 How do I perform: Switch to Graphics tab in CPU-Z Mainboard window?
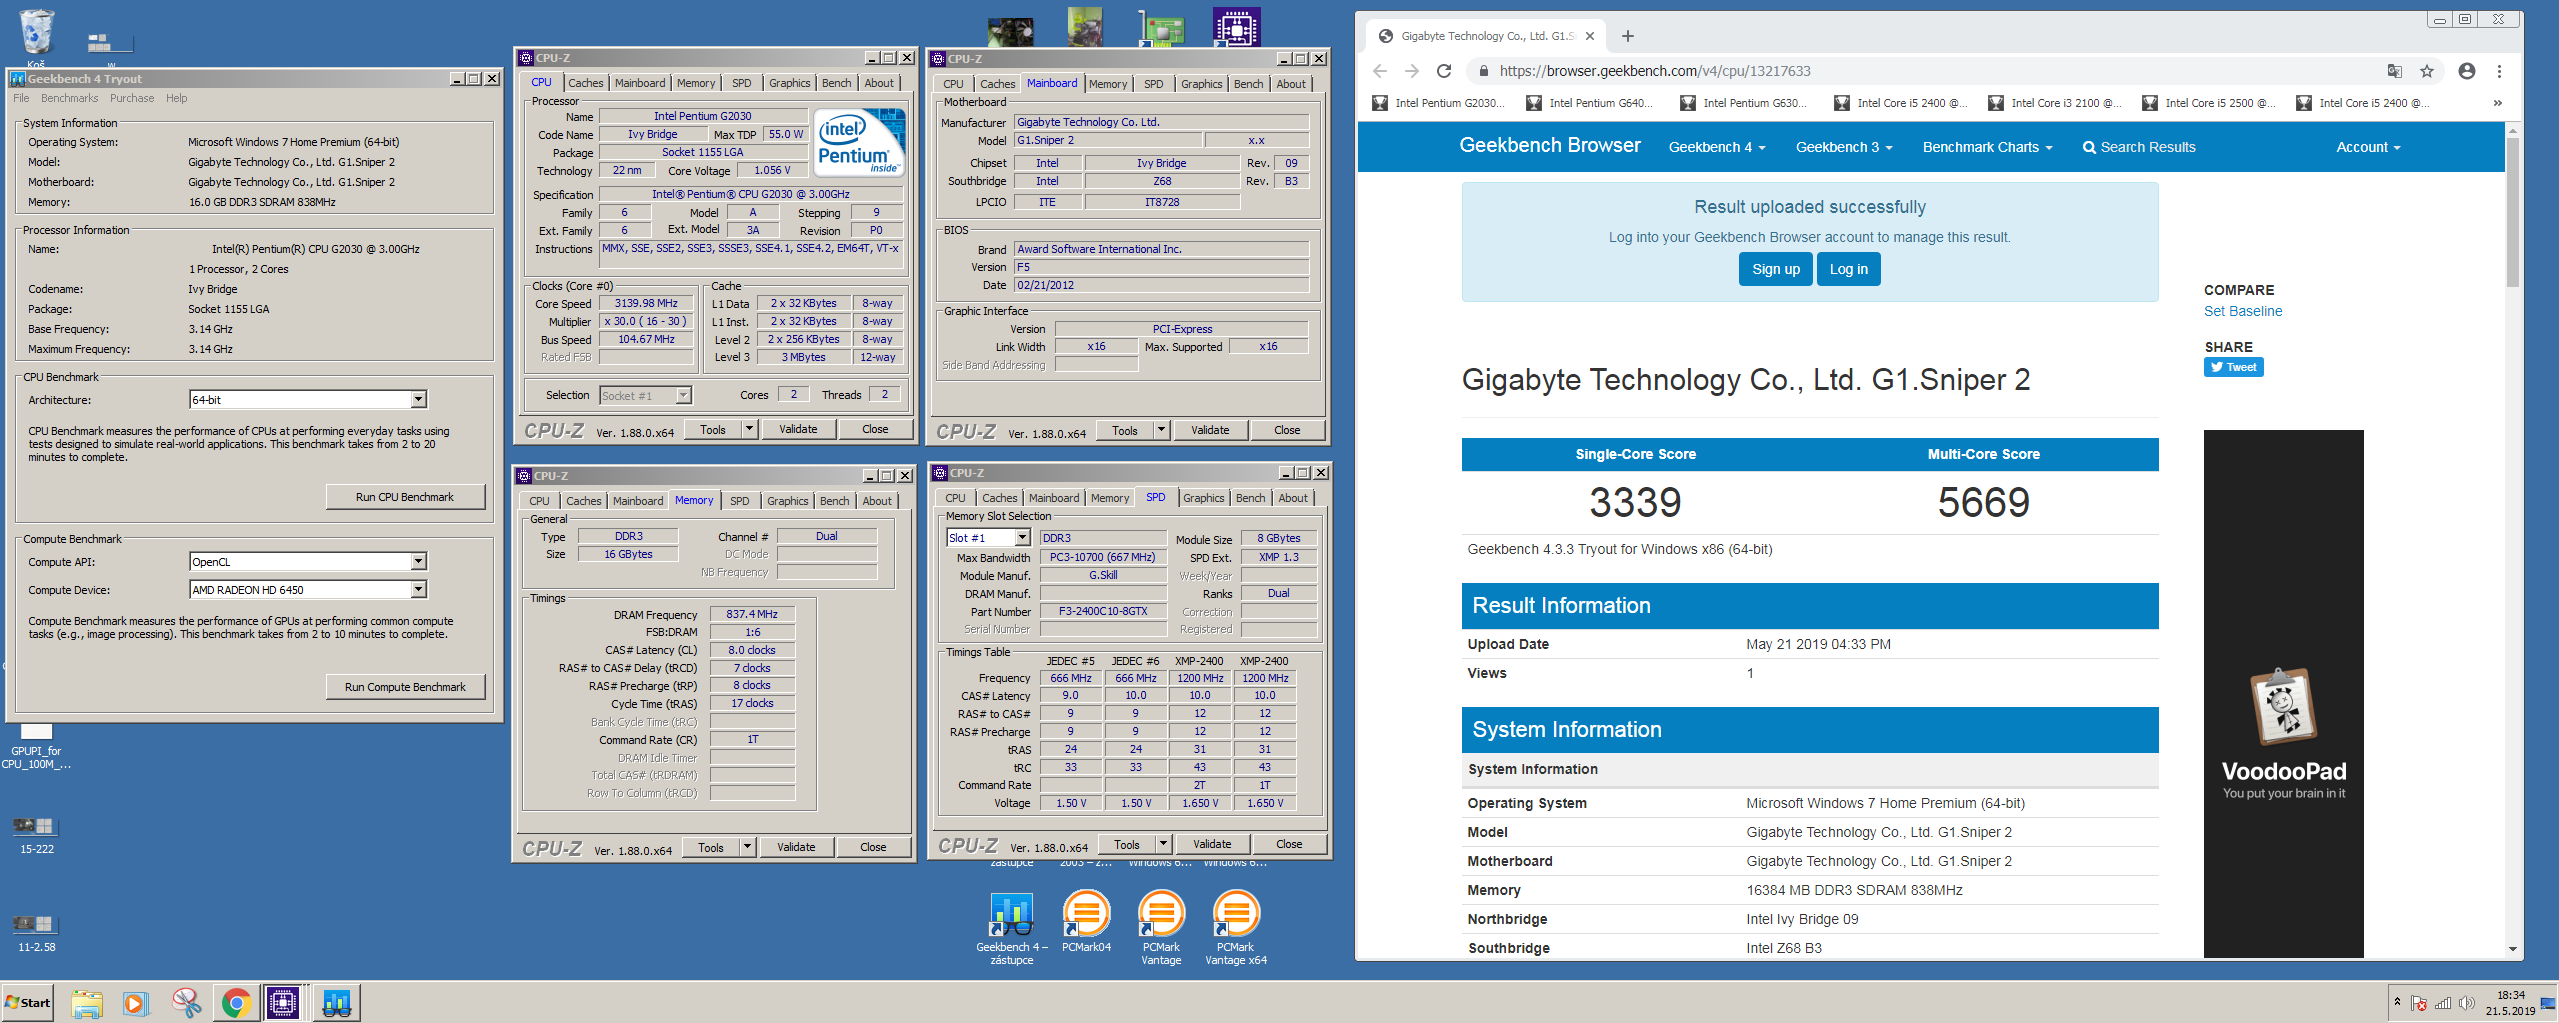[x=1201, y=84]
